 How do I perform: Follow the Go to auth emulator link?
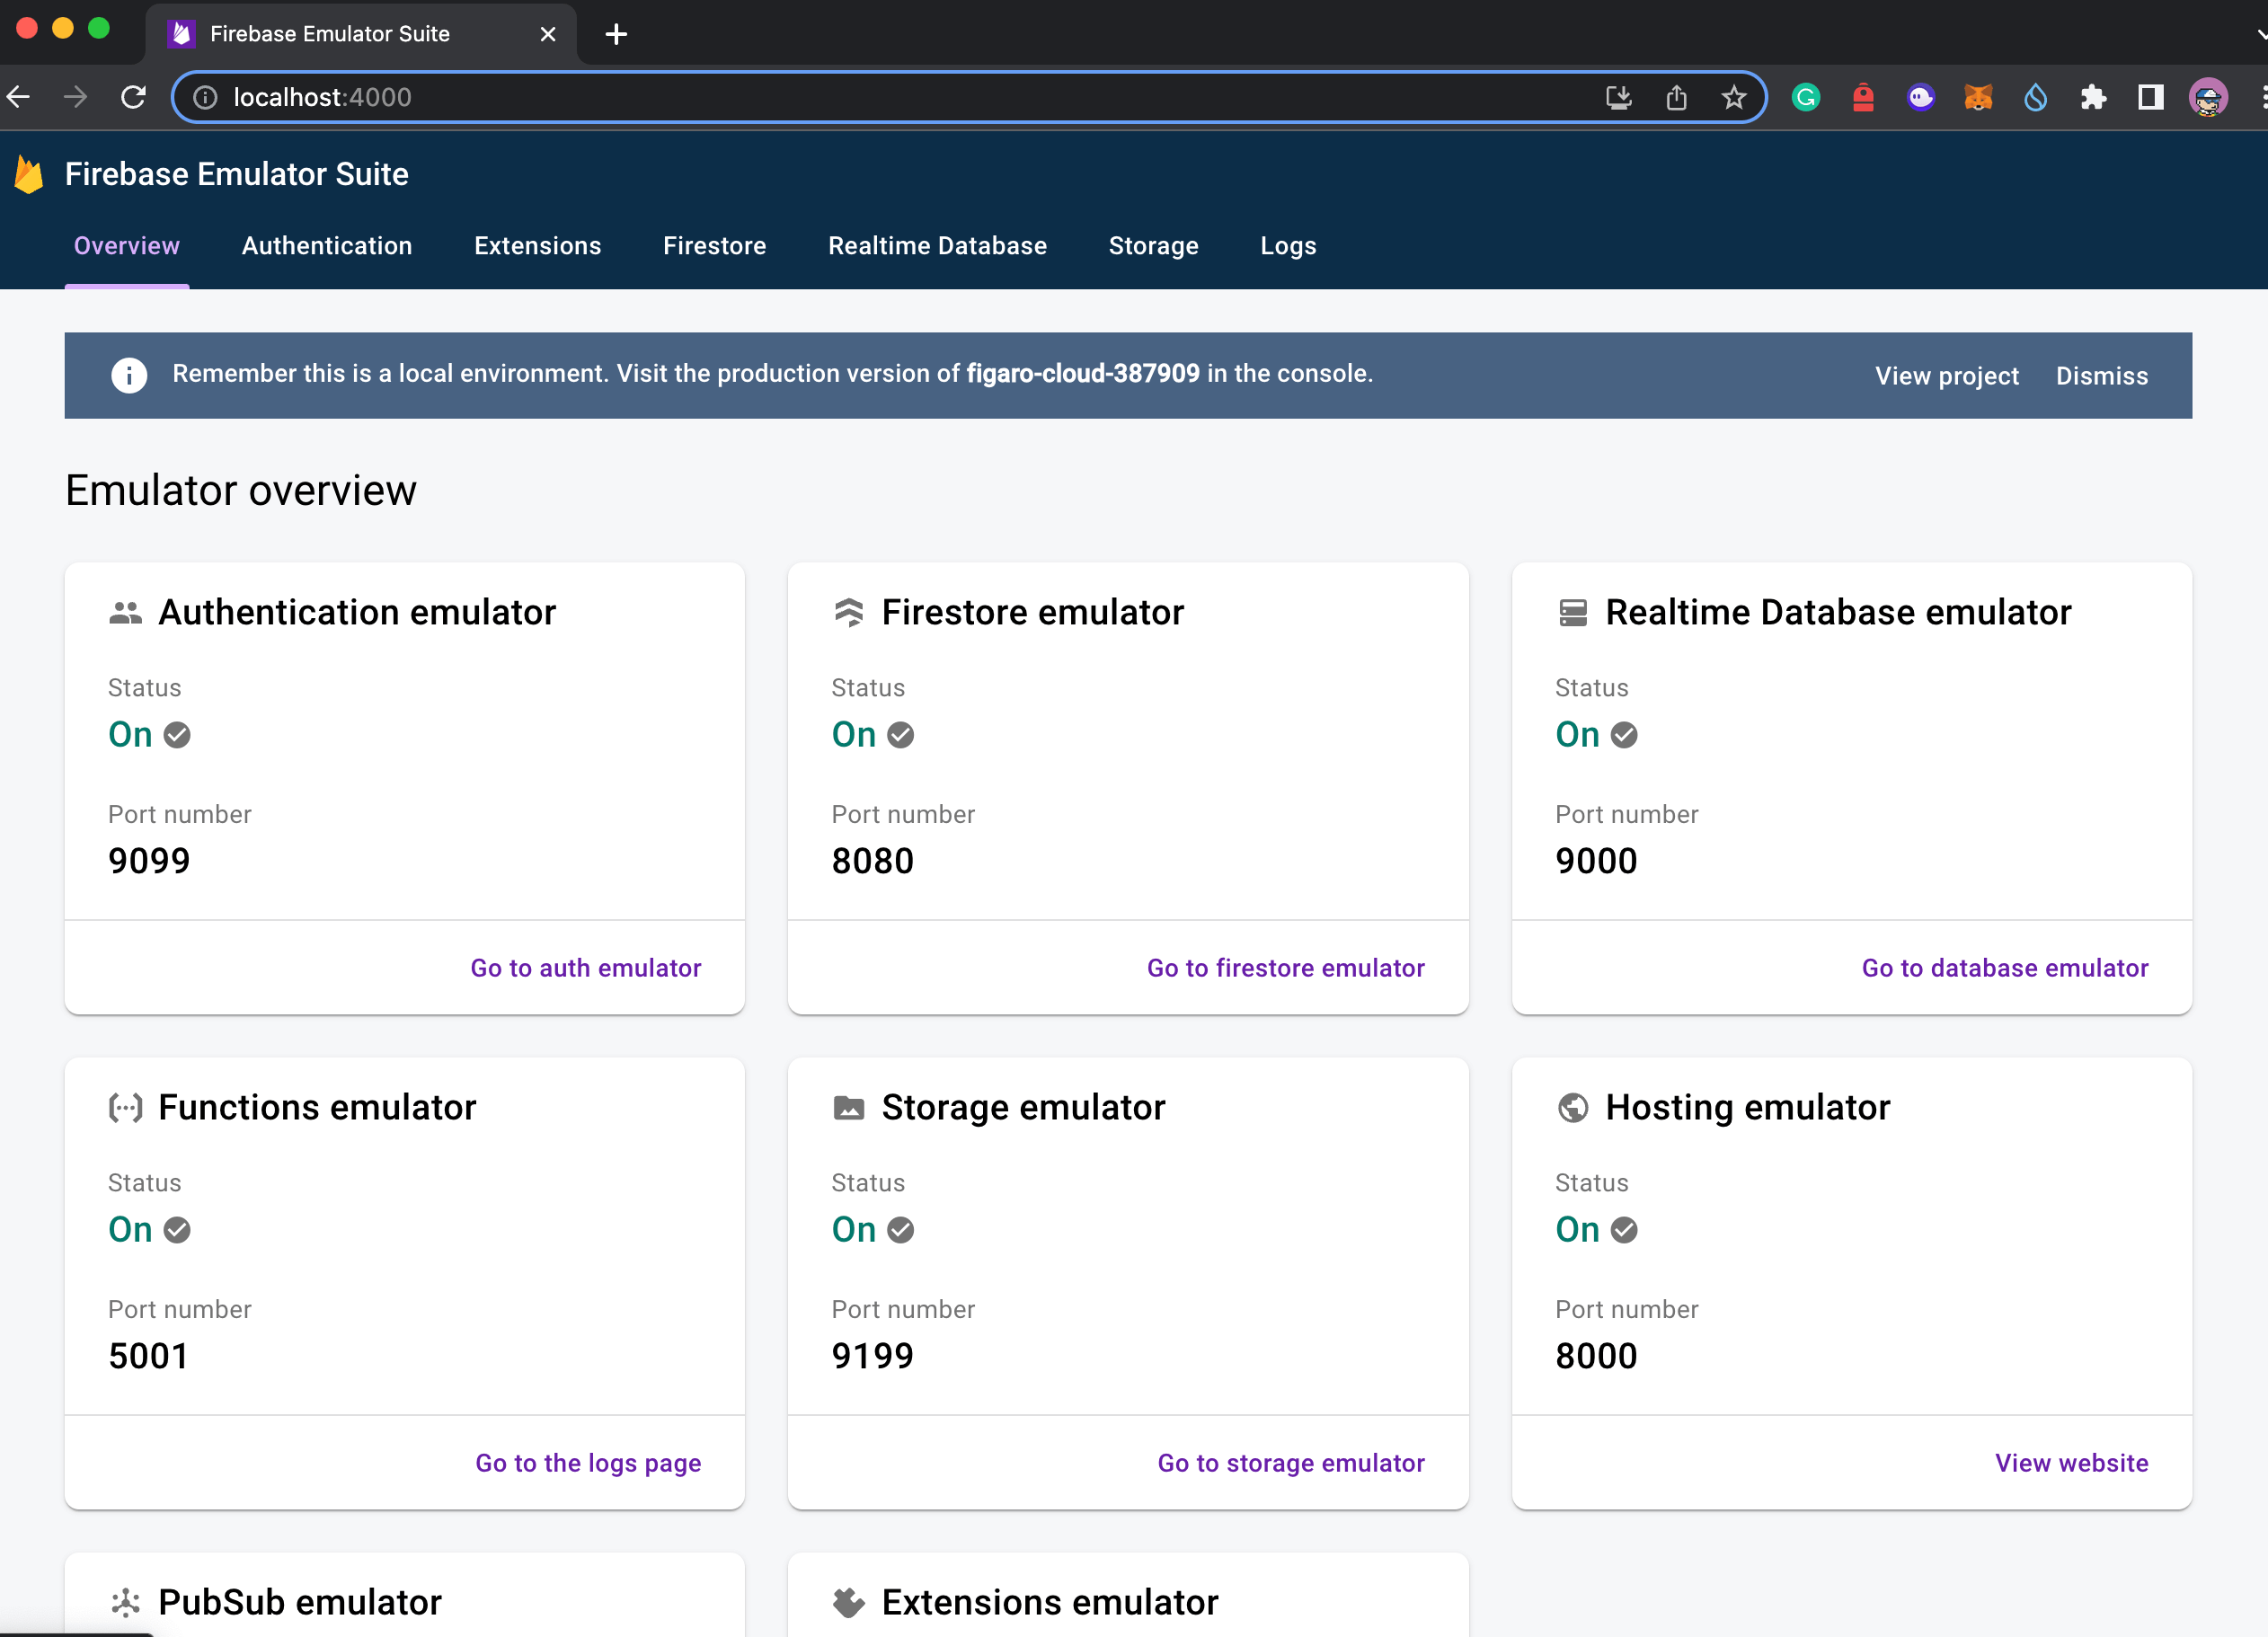(x=585, y=968)
